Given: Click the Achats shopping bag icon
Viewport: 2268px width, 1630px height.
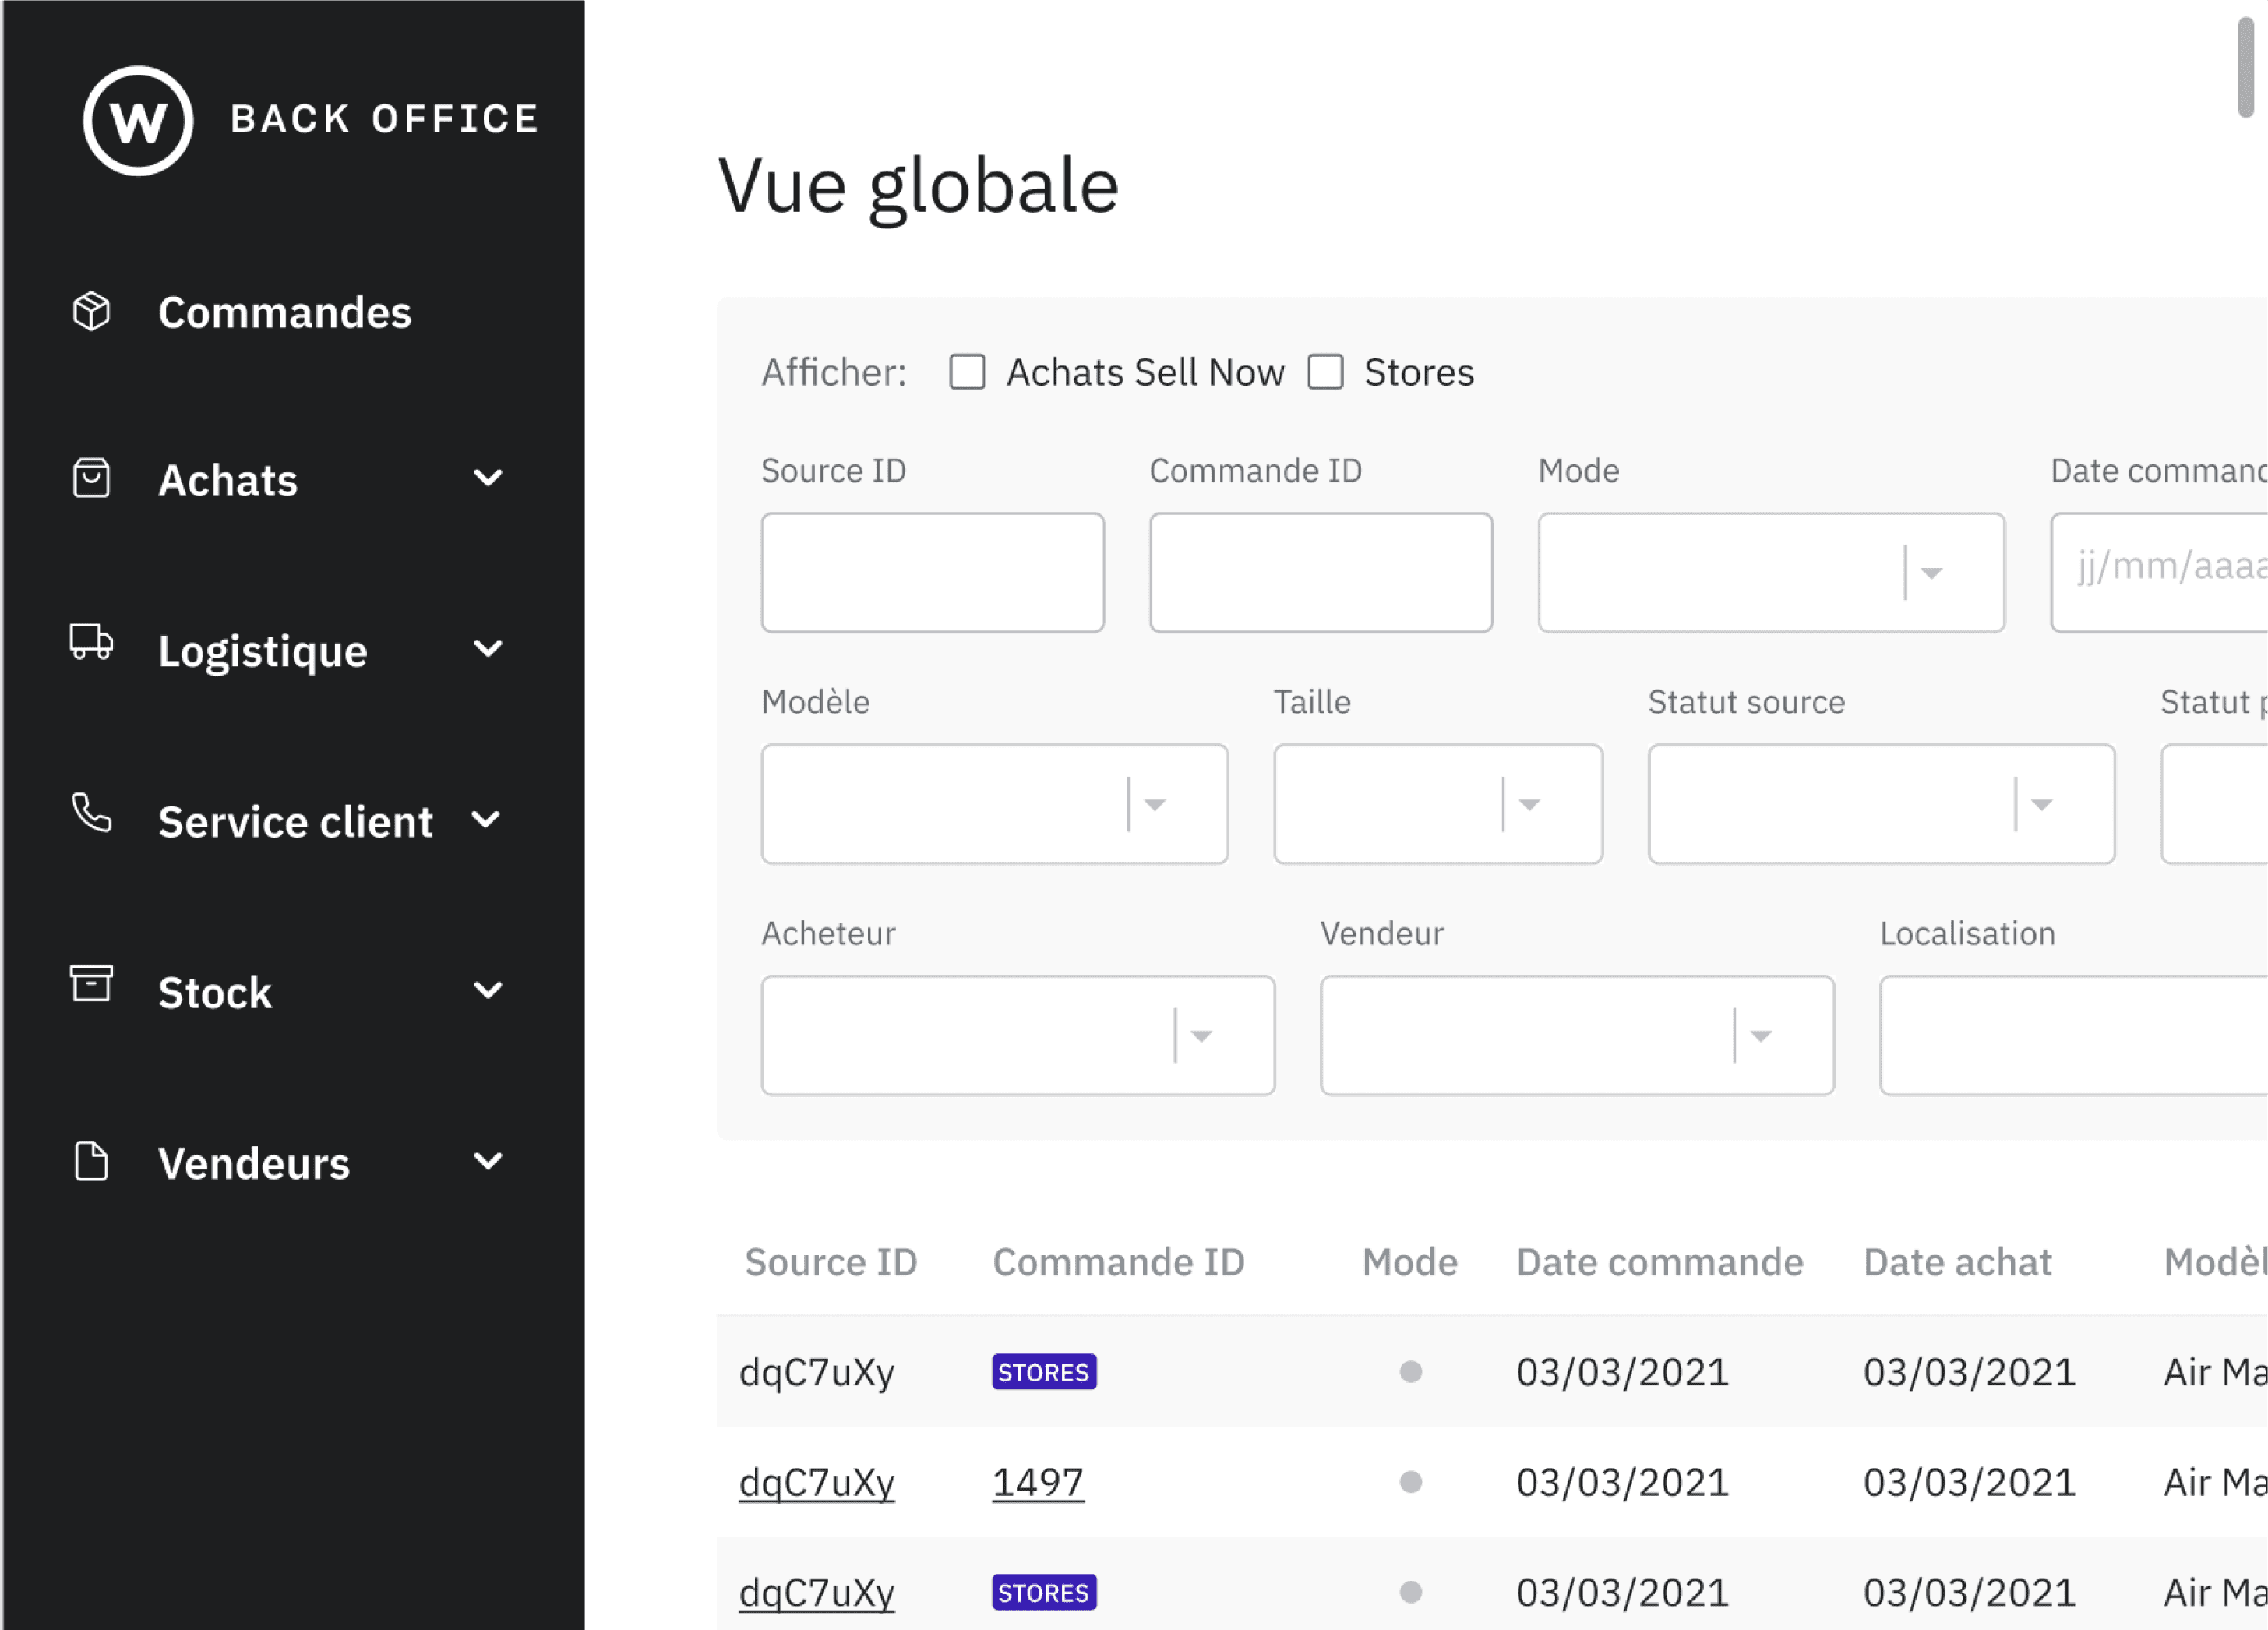Looking at the screenshot, I should [91, 478].
